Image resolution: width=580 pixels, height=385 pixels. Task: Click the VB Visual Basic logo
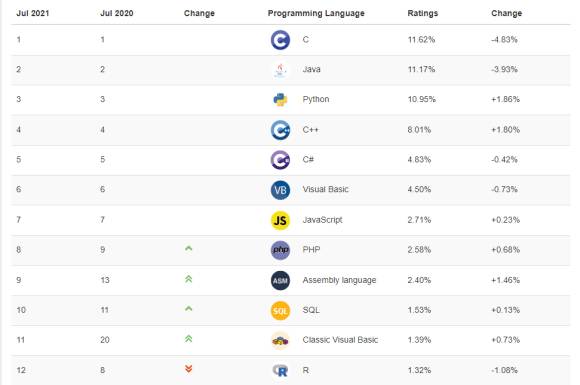pyautogui.click(x=280, y=190)
